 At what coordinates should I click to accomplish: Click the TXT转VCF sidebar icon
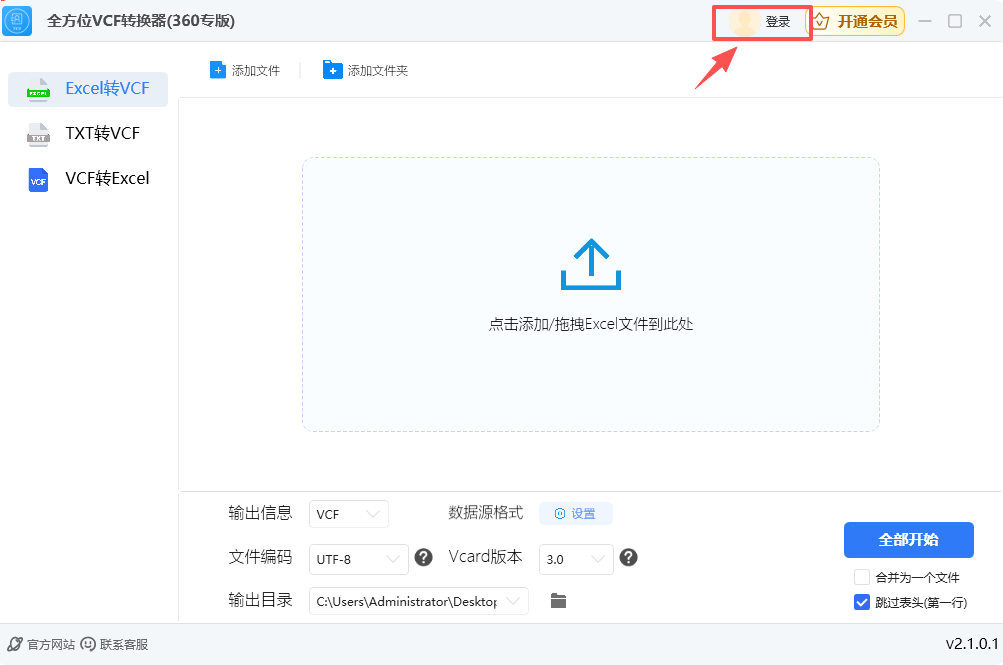38,134
